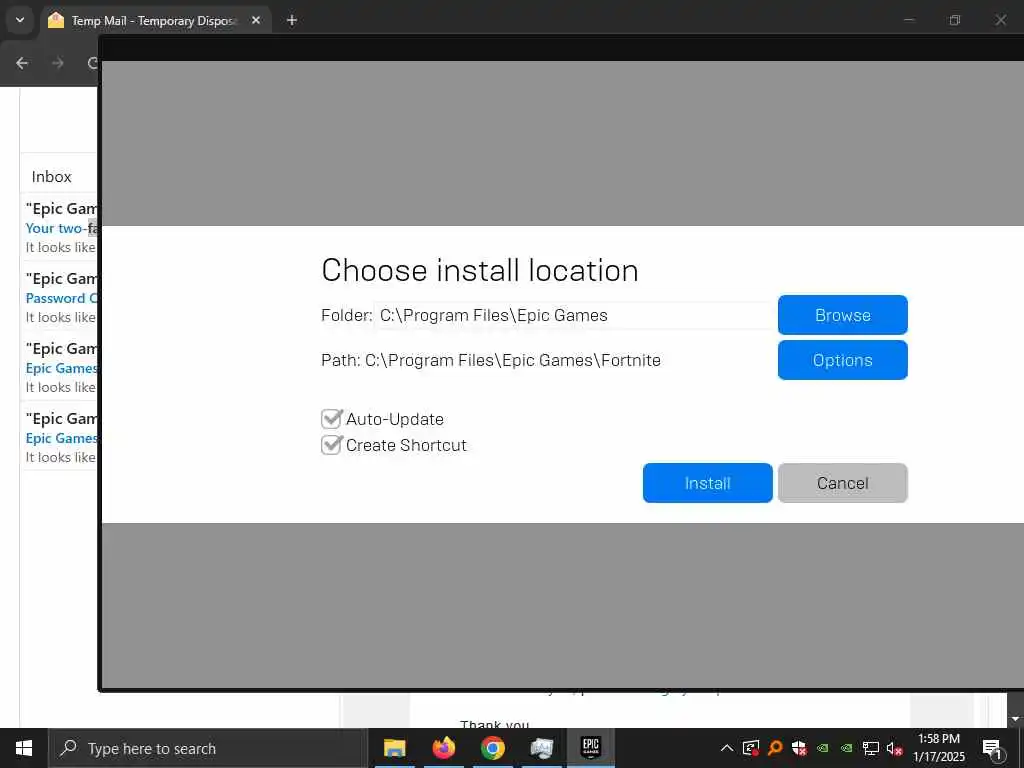Open the browser tab search dropdown

pos(20,20)
